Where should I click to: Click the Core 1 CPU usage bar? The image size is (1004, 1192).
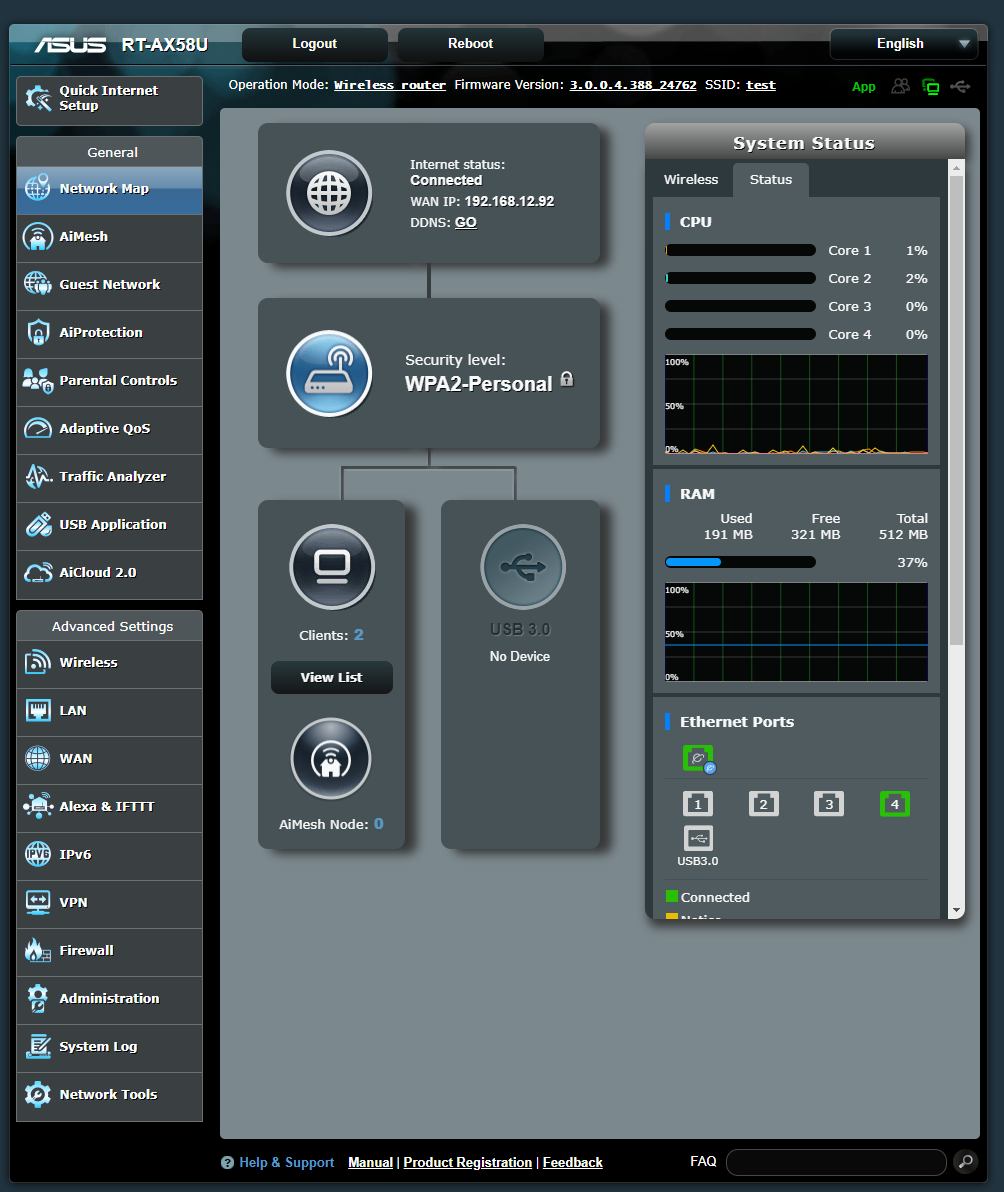740,250
